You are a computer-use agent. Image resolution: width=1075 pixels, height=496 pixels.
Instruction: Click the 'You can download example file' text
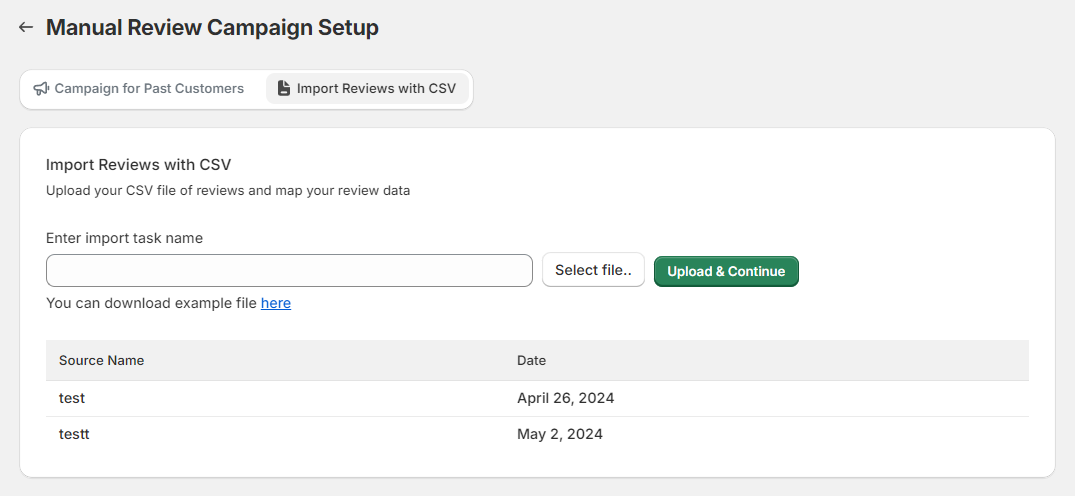point(152,303)
